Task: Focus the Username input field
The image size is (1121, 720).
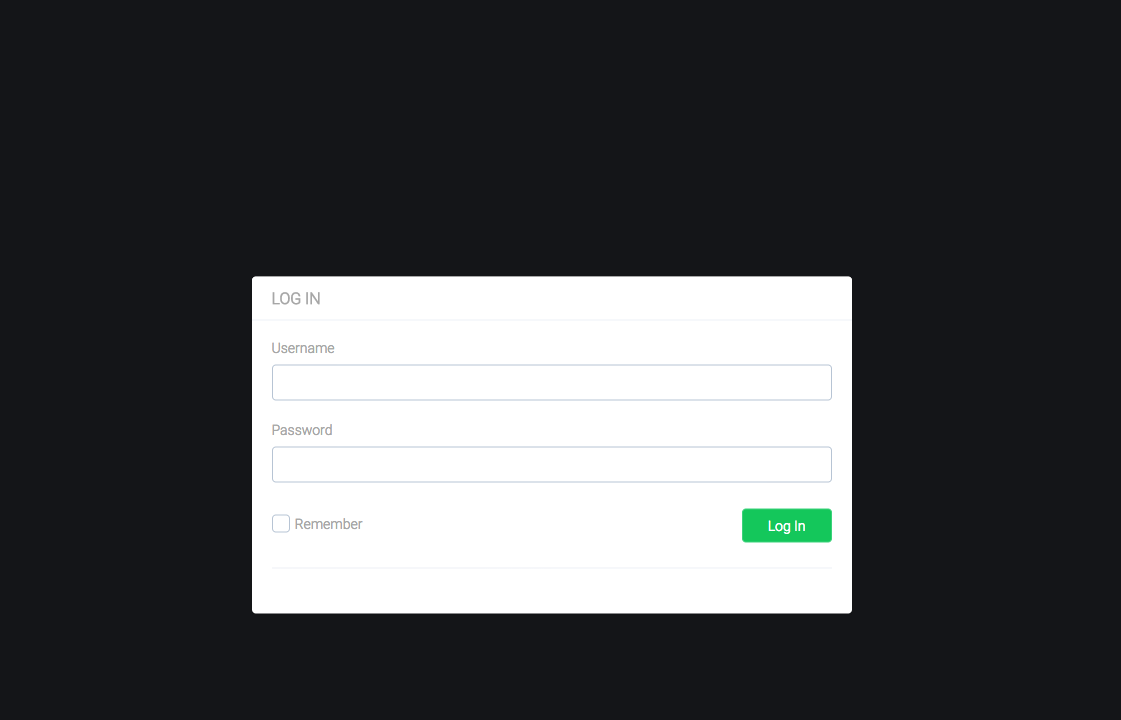Action: point(551,383)
